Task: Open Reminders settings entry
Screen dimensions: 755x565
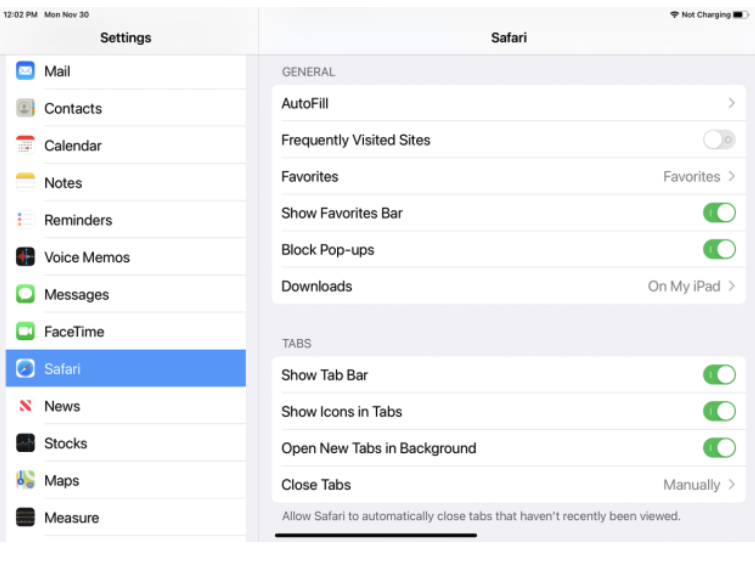Action: [x=78, y=220]
